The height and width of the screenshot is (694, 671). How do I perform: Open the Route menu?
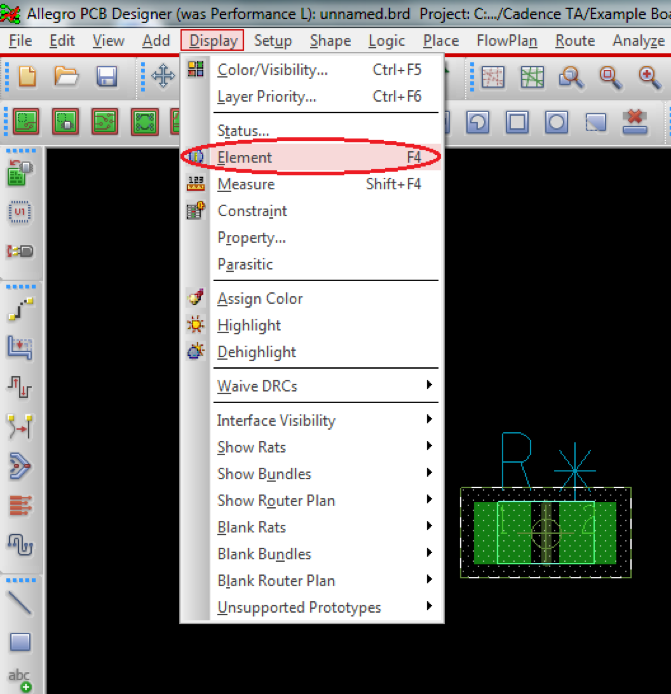[575, 41]
